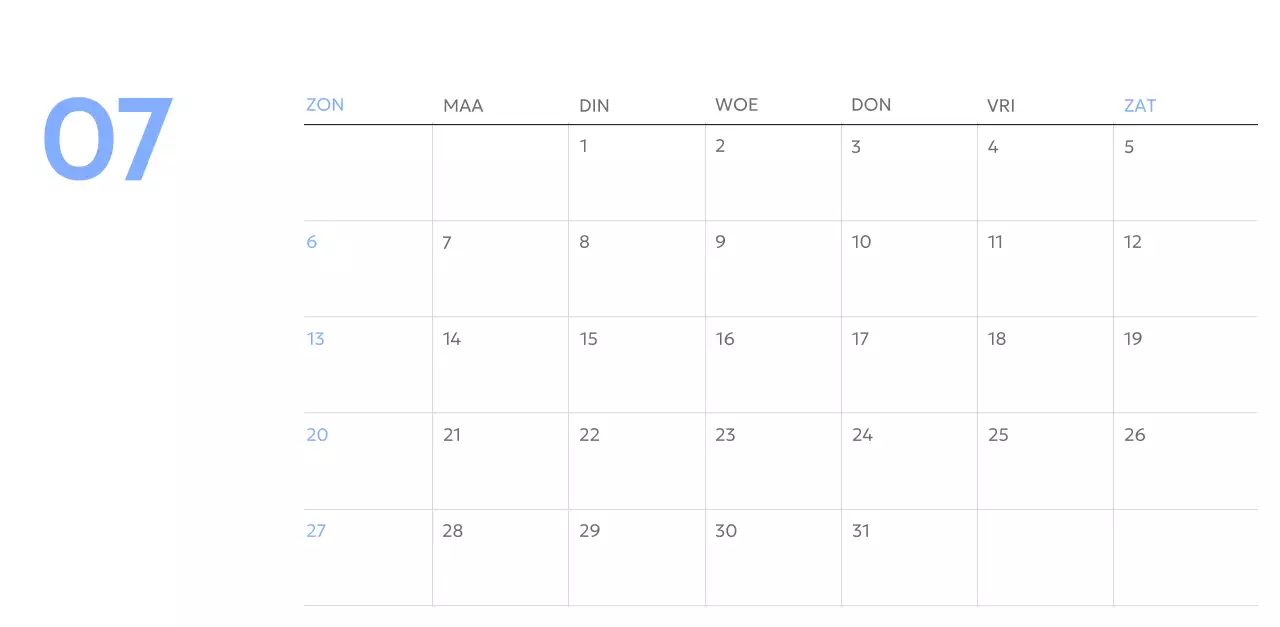This screenshot has width=1280, height=627.
Task: Click the ZAT weekend header
Action: coord(1140,106)
